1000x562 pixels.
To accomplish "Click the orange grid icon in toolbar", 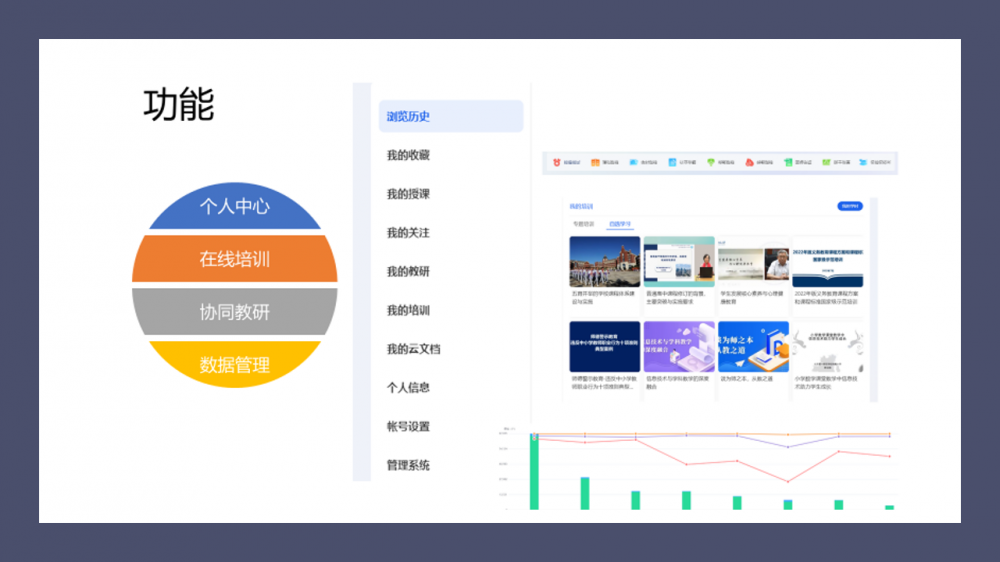I will pos(595,162).
